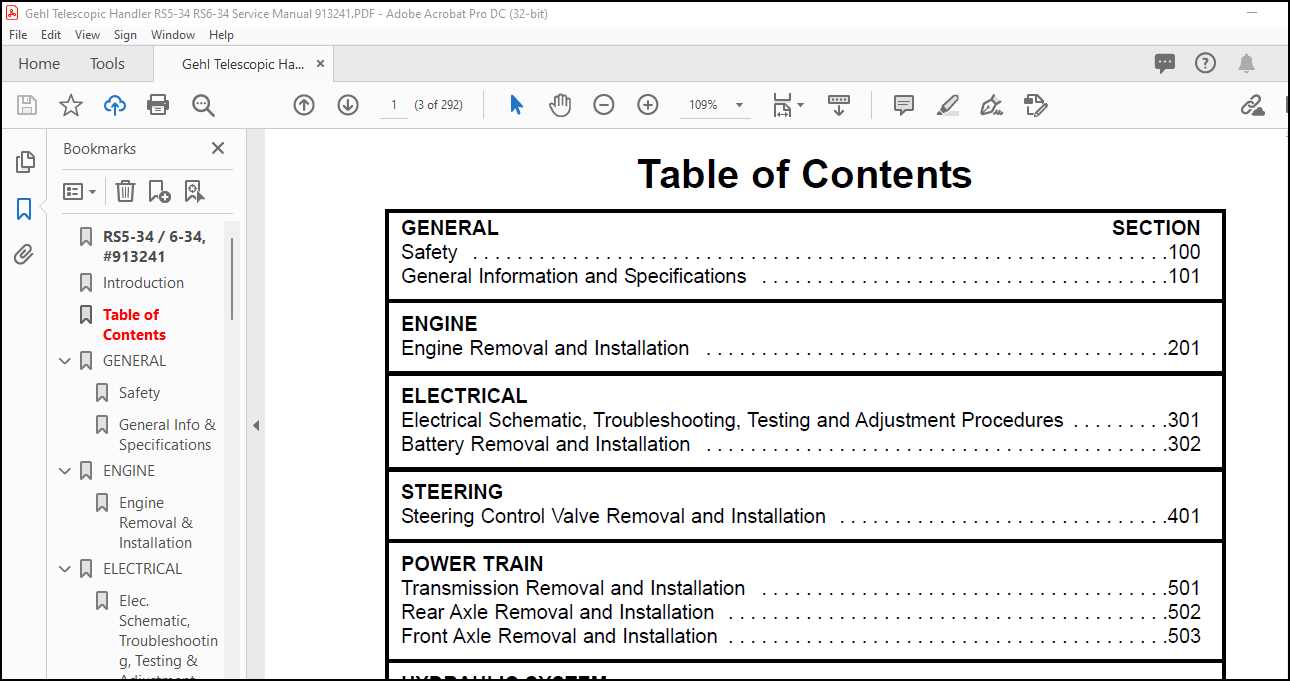Switch to the Tools tab
The width and height of the screenshot is (1290, 681).
(107, 63)
